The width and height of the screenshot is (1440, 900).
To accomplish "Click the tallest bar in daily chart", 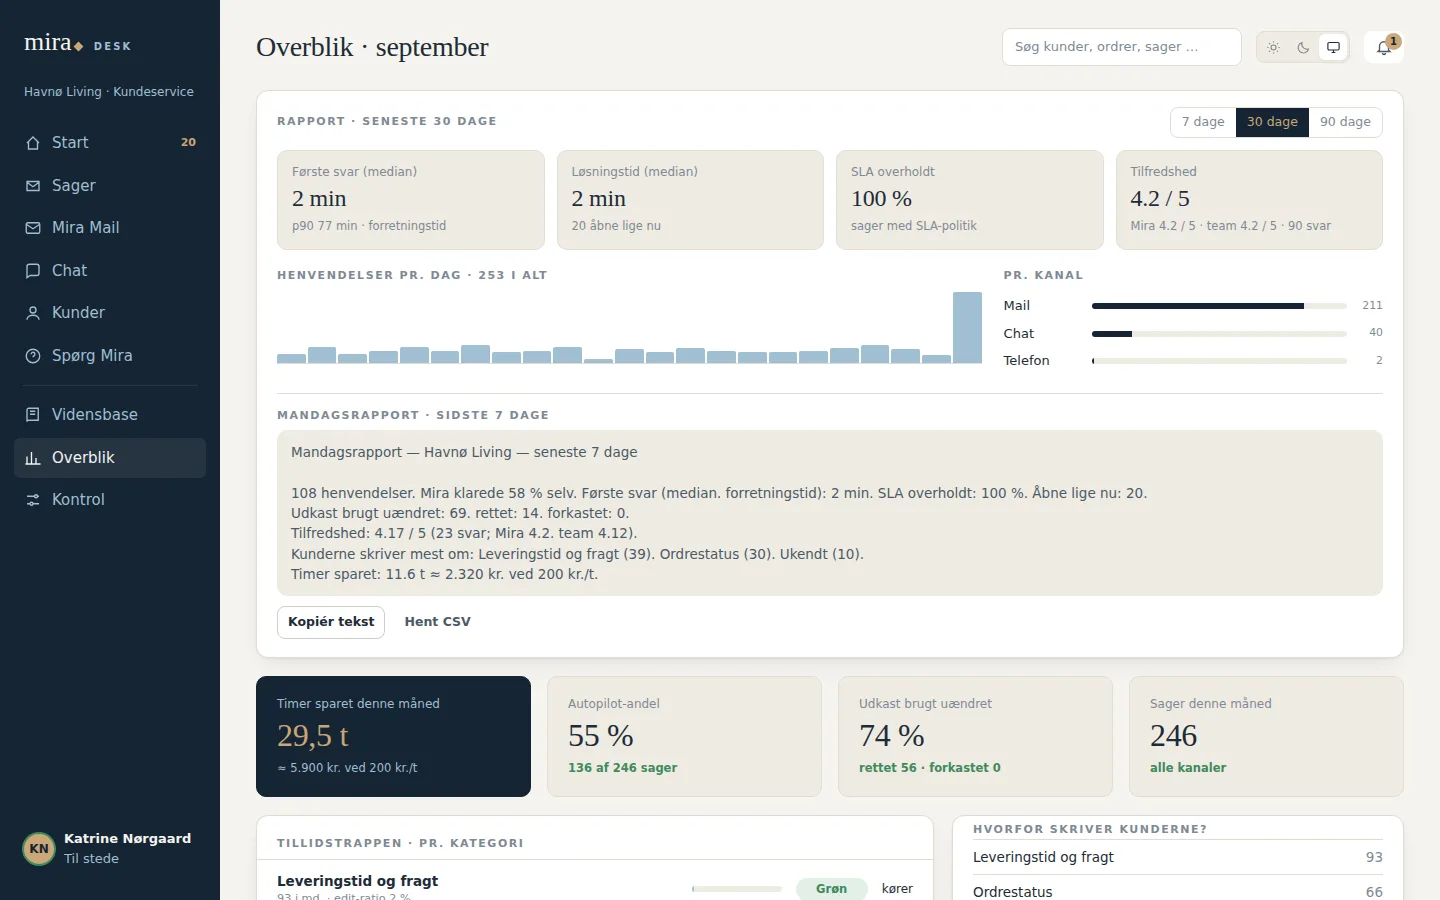I will click(x=967, y=328).
